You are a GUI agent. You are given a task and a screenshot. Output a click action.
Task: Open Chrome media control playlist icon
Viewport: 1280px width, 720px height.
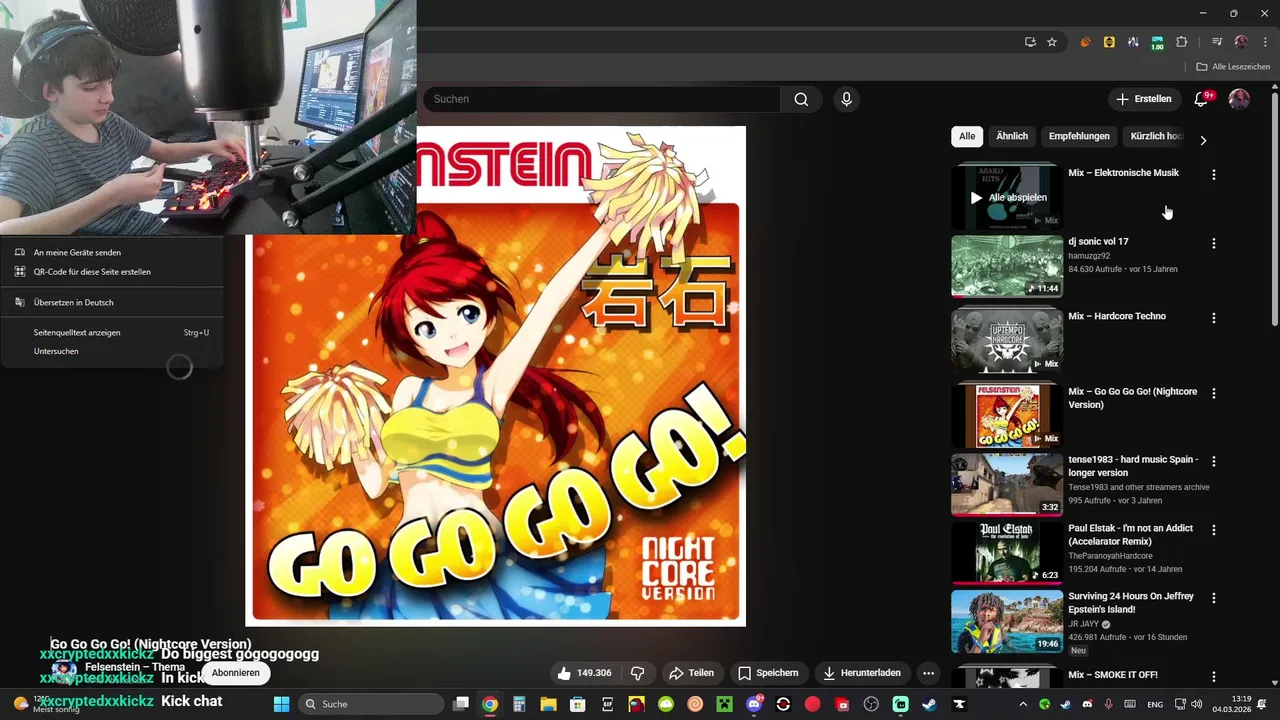(x=1217, y=42)
